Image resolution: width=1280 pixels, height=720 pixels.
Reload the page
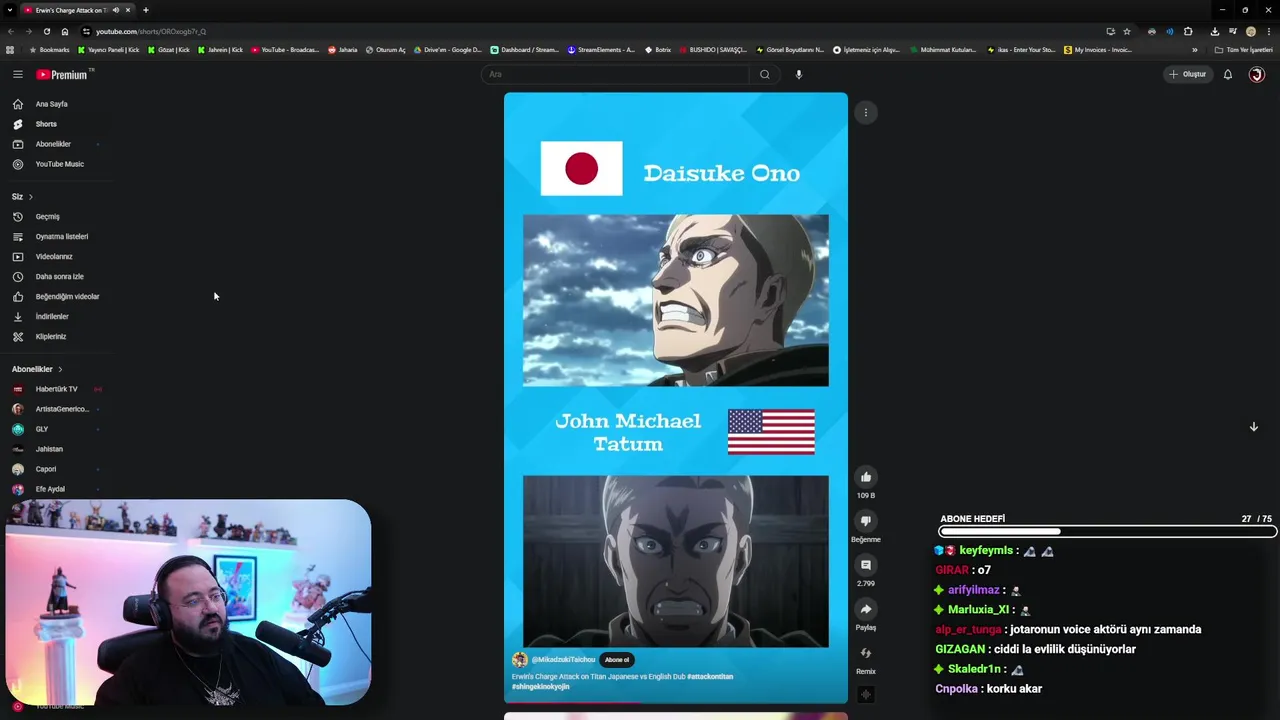click(46, 31)
